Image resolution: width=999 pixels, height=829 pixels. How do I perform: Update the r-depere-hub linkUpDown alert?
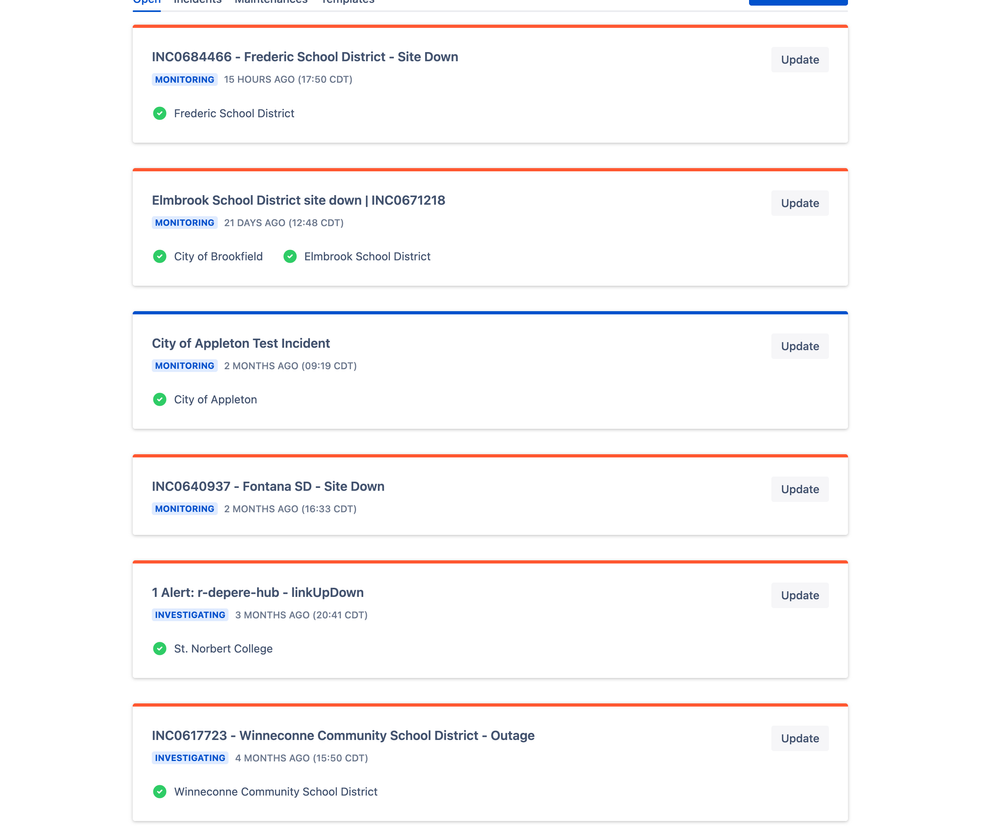point(799,595)
